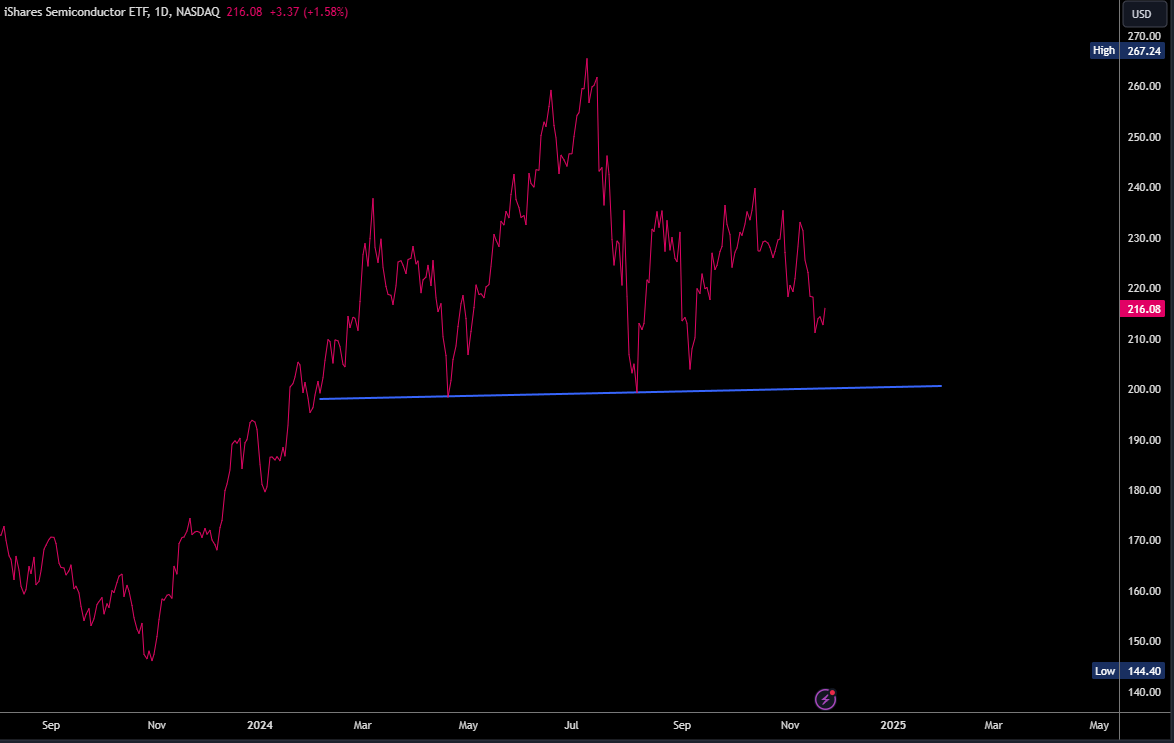
Task: Click the Jul time axis label
Action: 571,725
